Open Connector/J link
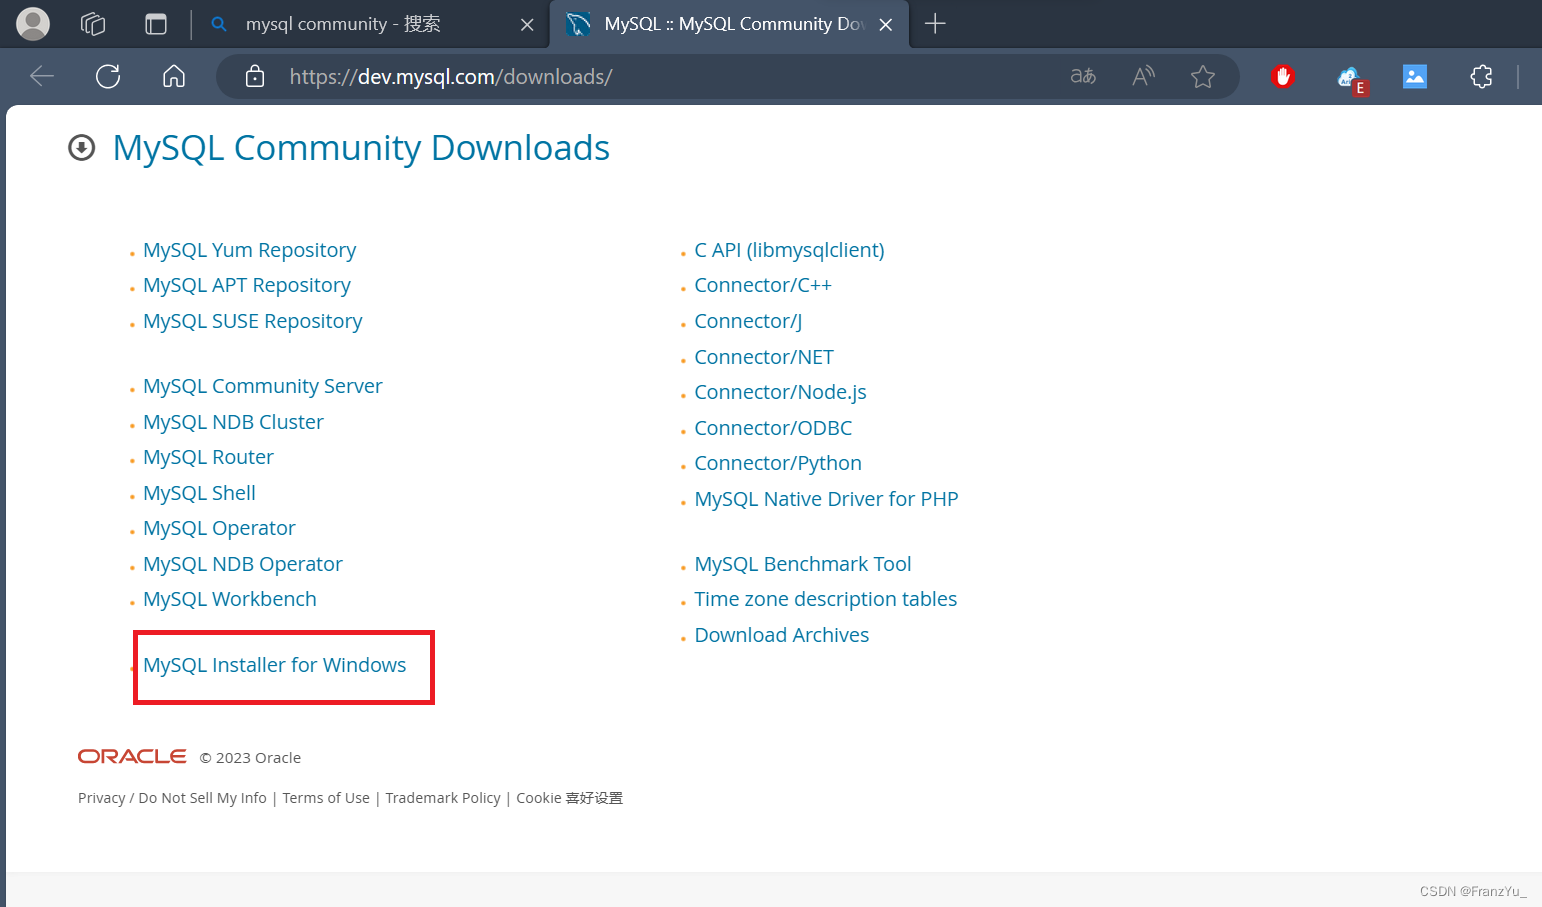 (749, 321)
